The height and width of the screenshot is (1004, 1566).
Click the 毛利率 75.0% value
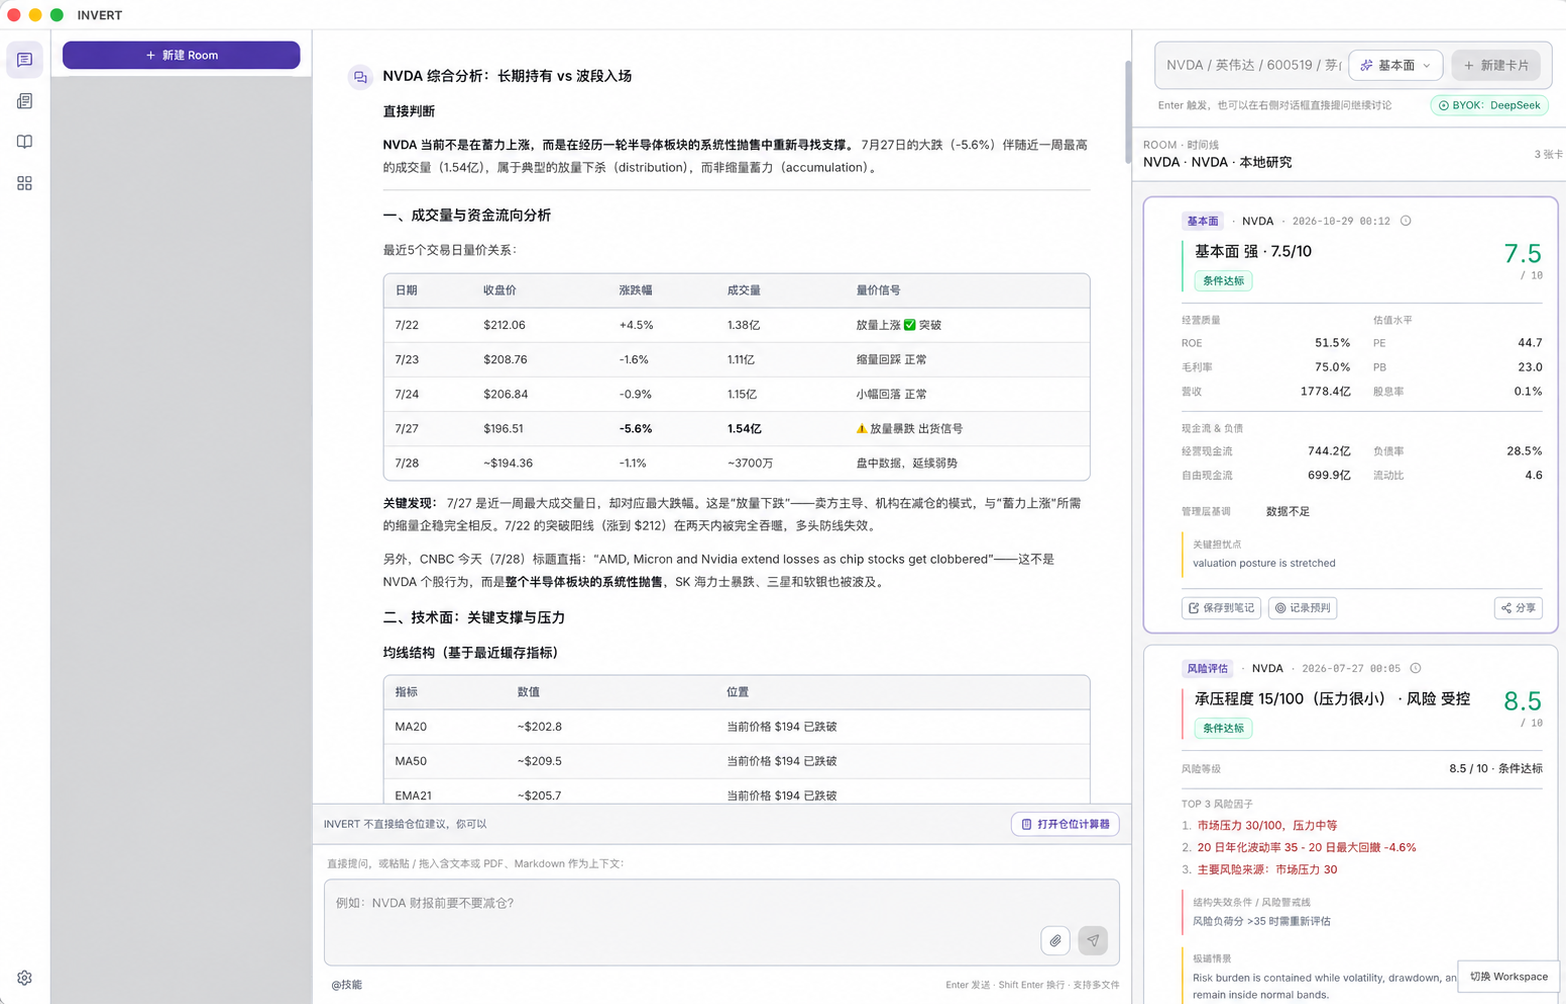(x=1332, y=367)
